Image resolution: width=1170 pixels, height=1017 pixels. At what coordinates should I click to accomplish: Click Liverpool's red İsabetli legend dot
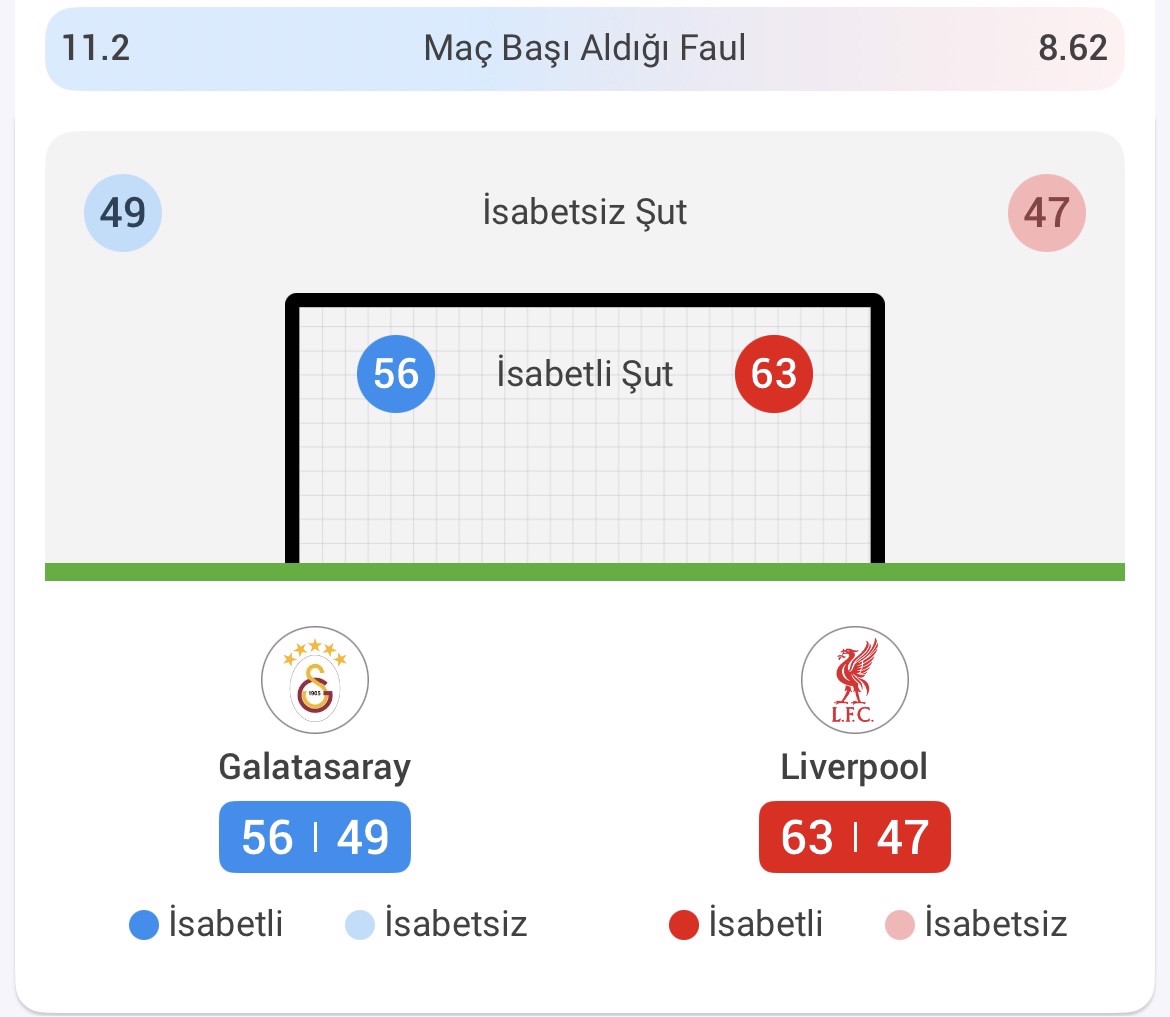tap(684, 925)
